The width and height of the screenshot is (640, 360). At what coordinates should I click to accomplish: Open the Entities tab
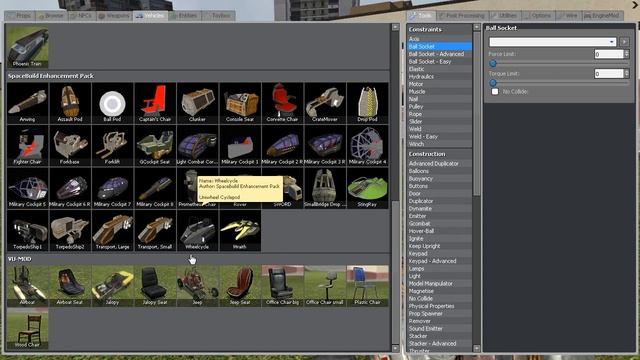184,16
